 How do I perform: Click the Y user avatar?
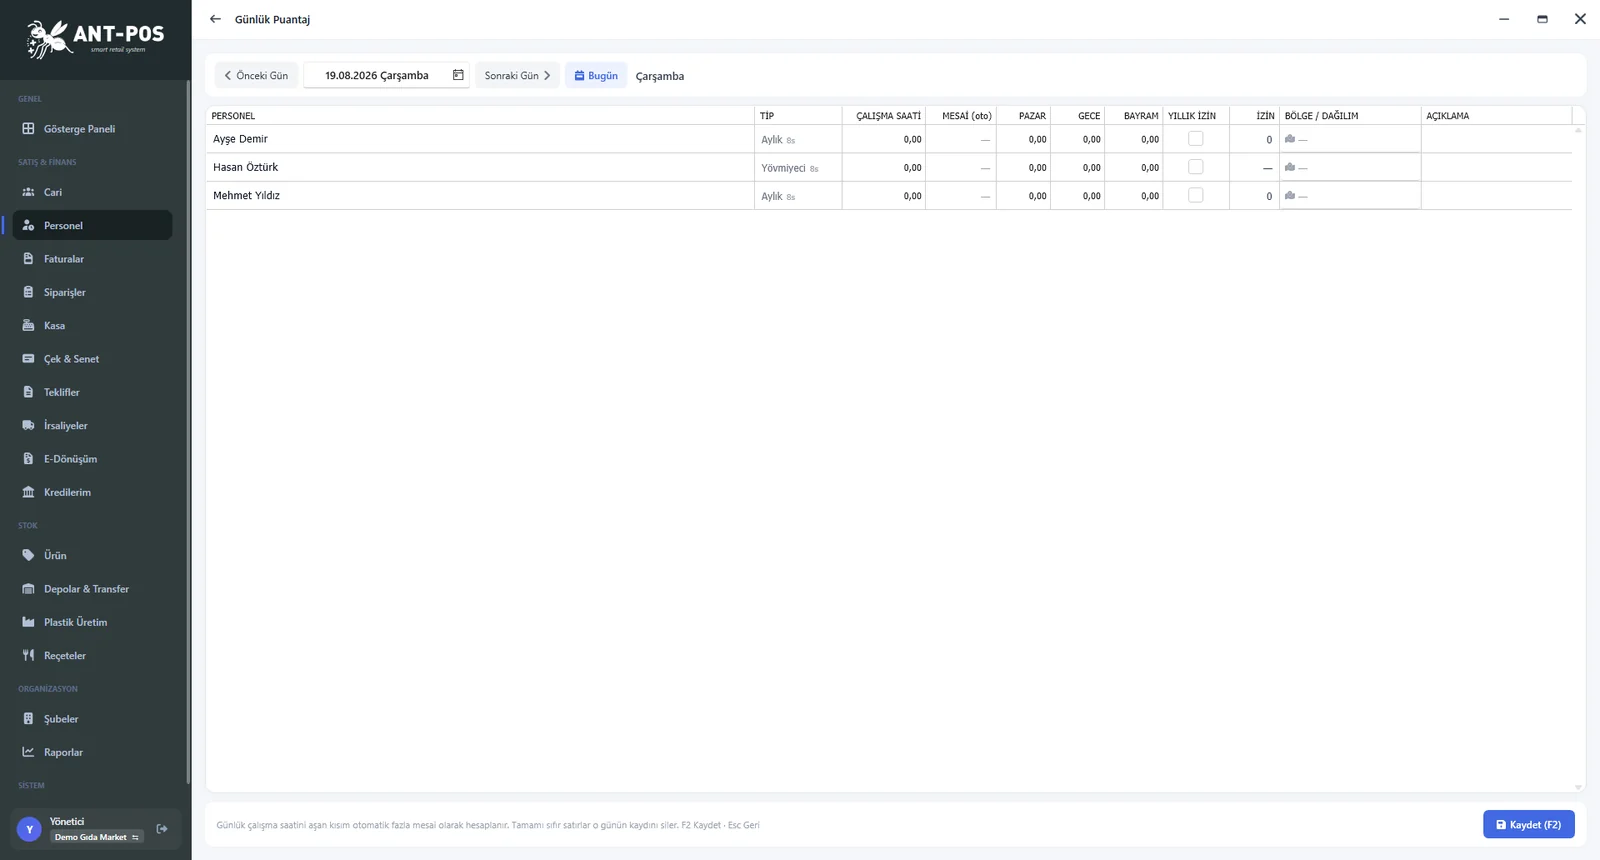(x=29, y=829)
